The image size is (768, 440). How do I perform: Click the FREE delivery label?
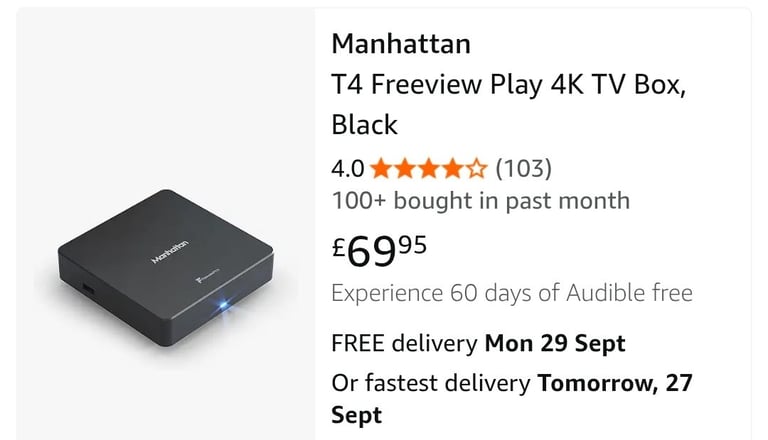(x=404, y=343)
